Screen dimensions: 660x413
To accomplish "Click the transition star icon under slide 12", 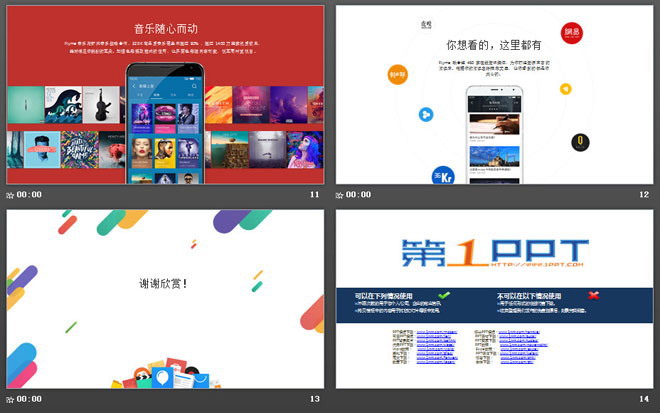I will tap(339, 195).
